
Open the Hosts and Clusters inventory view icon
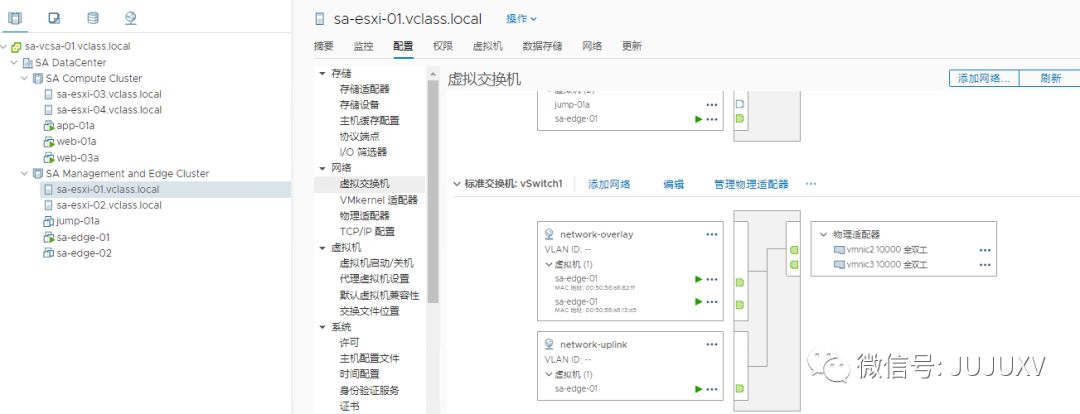point(14,19)
